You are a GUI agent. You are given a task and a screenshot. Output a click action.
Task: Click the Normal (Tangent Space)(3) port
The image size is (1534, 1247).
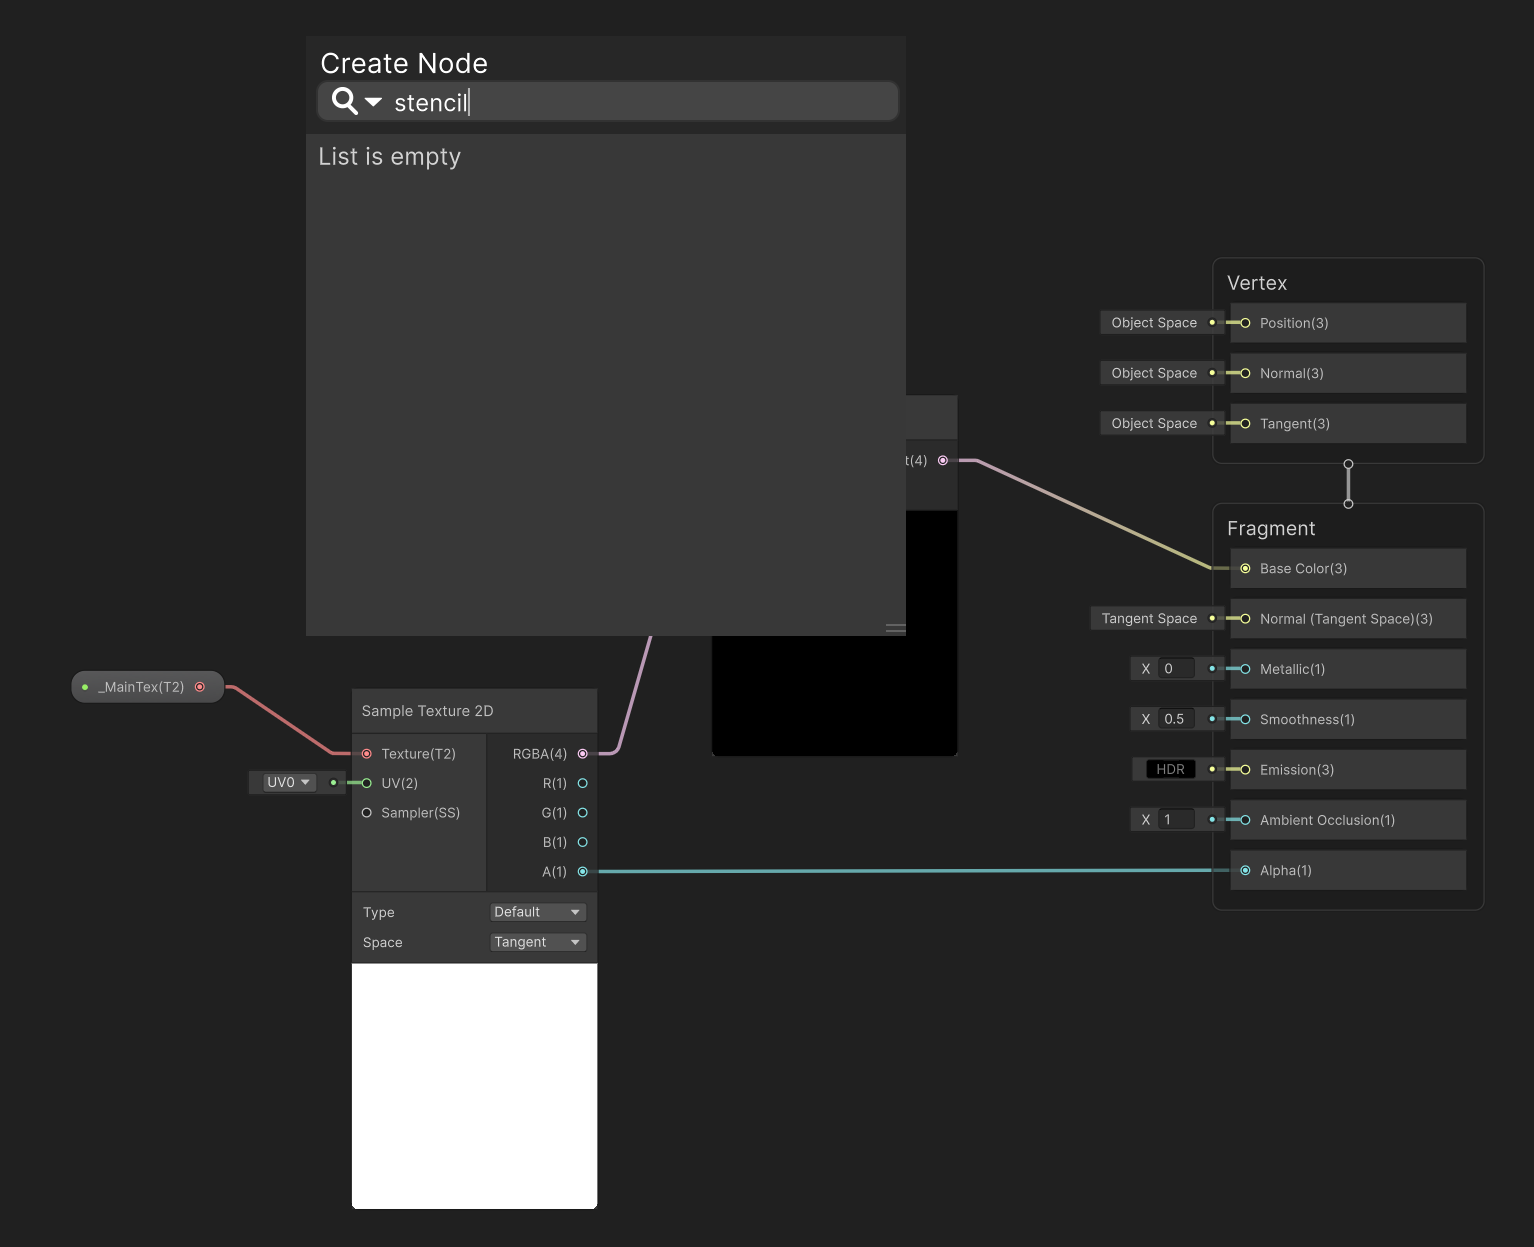1245,619
